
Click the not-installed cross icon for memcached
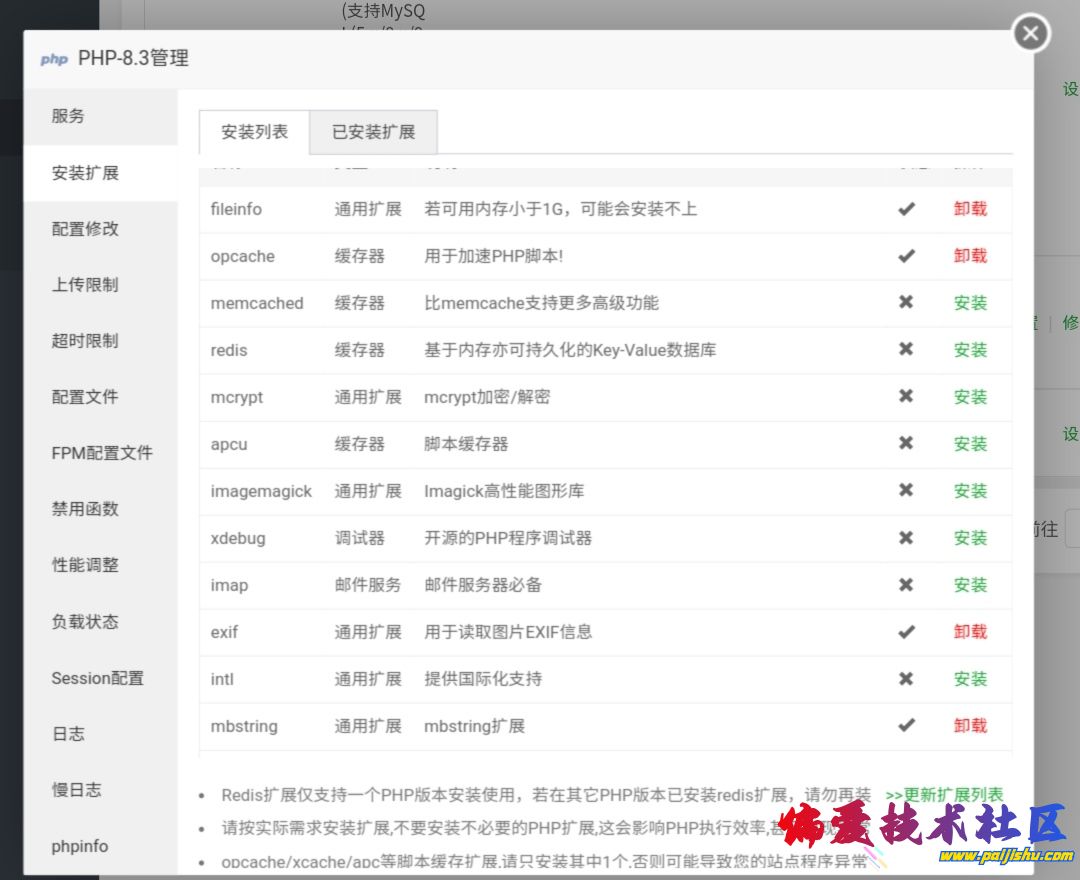click(x=906, y=302)
